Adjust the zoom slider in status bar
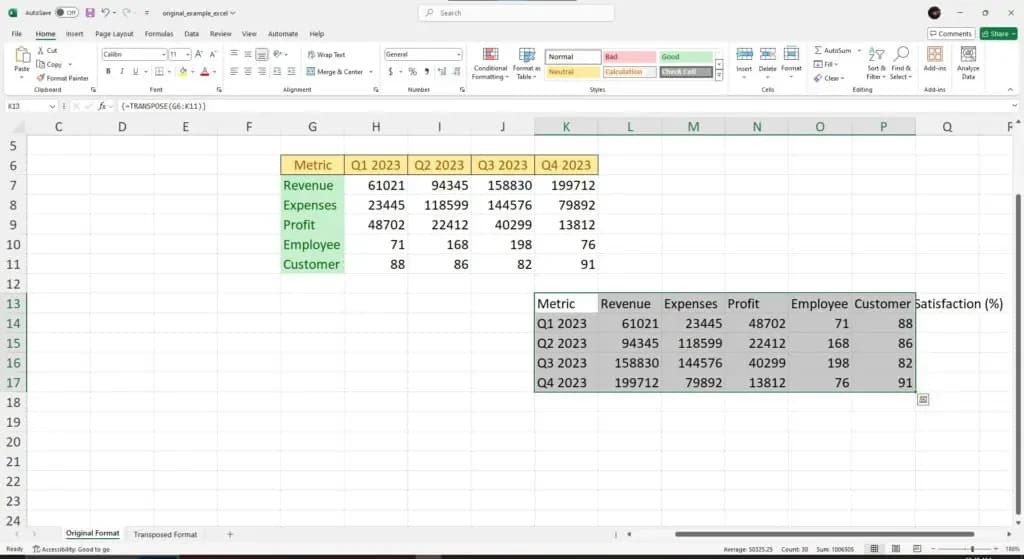Viewport: 1024px width, 559px height. click(x=972, y=549)
